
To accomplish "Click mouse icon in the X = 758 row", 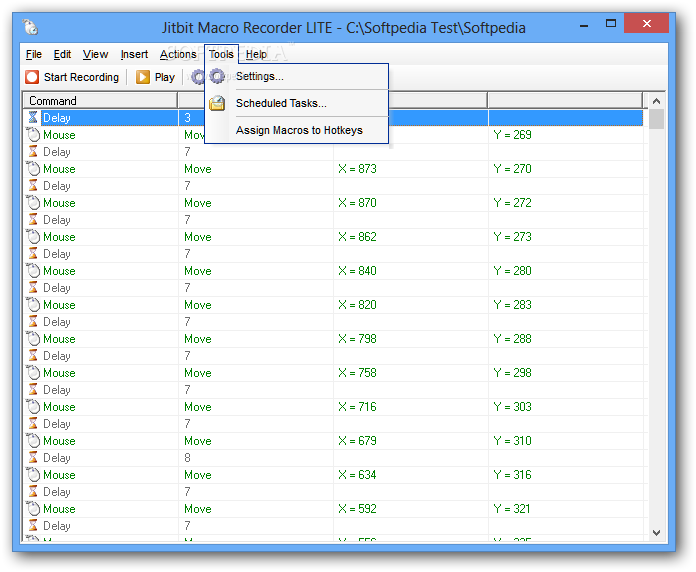I will tap(33, 373).
